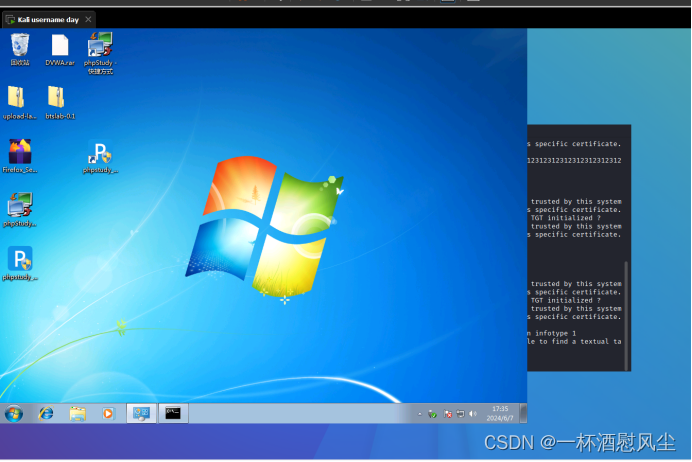Select the btslab-0.1 zipped folder
692x462 pixels.
[60, 103]
